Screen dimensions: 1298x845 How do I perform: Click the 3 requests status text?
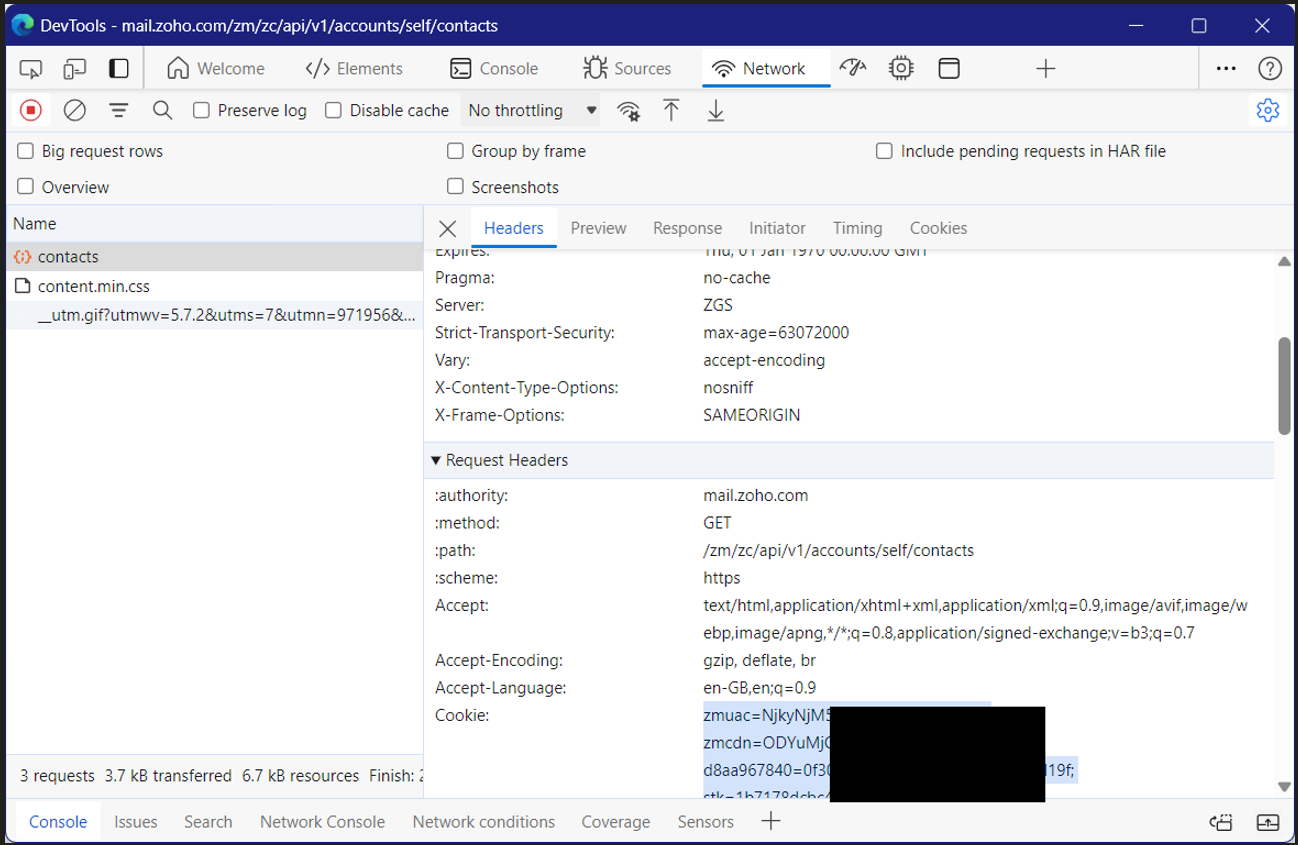(57, 775)
